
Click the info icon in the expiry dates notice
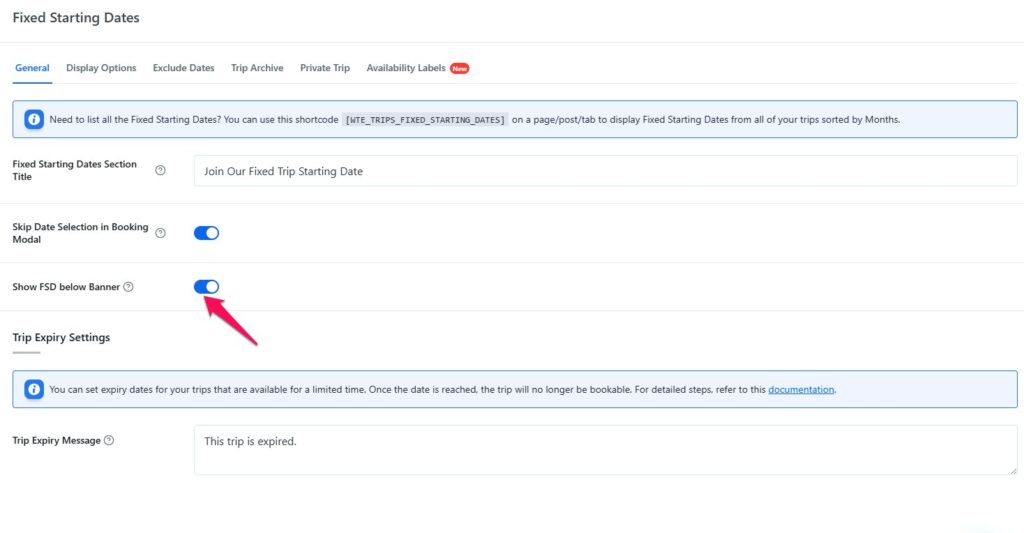(34, 389)
